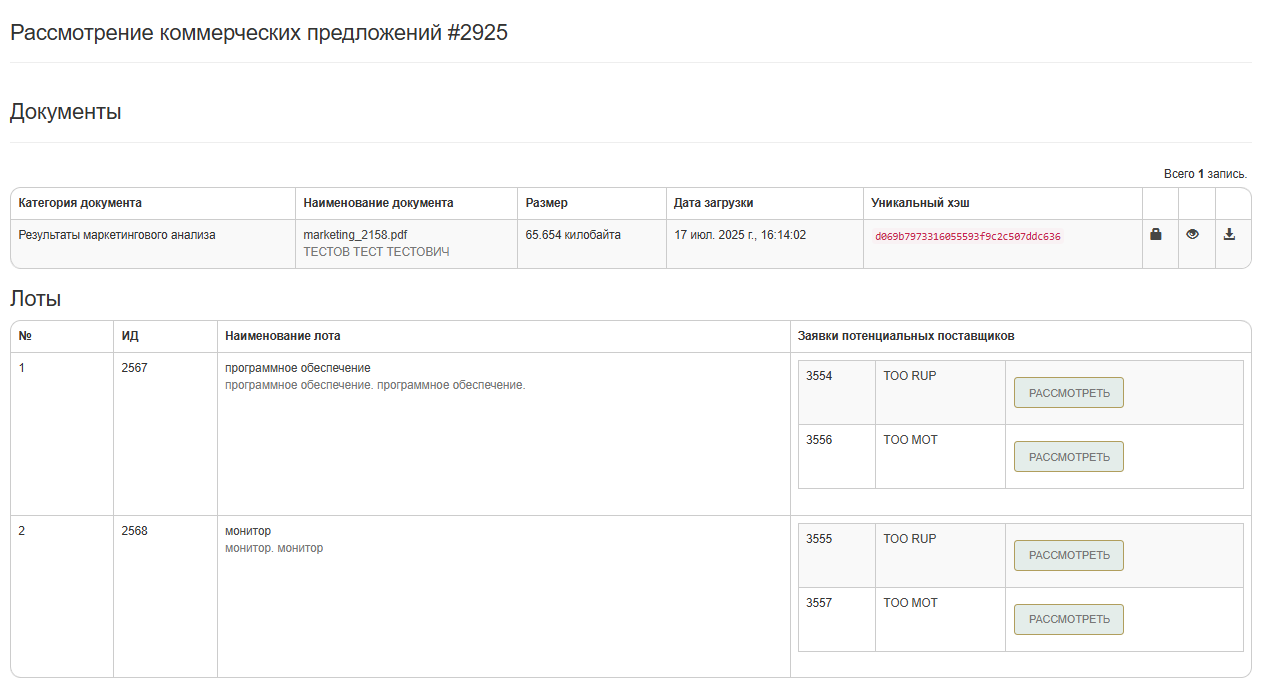The height and width of the screenshot is (683, 1265).
Task: Select the программное обеспечение lot title
Action: click(x=297, y=368)
